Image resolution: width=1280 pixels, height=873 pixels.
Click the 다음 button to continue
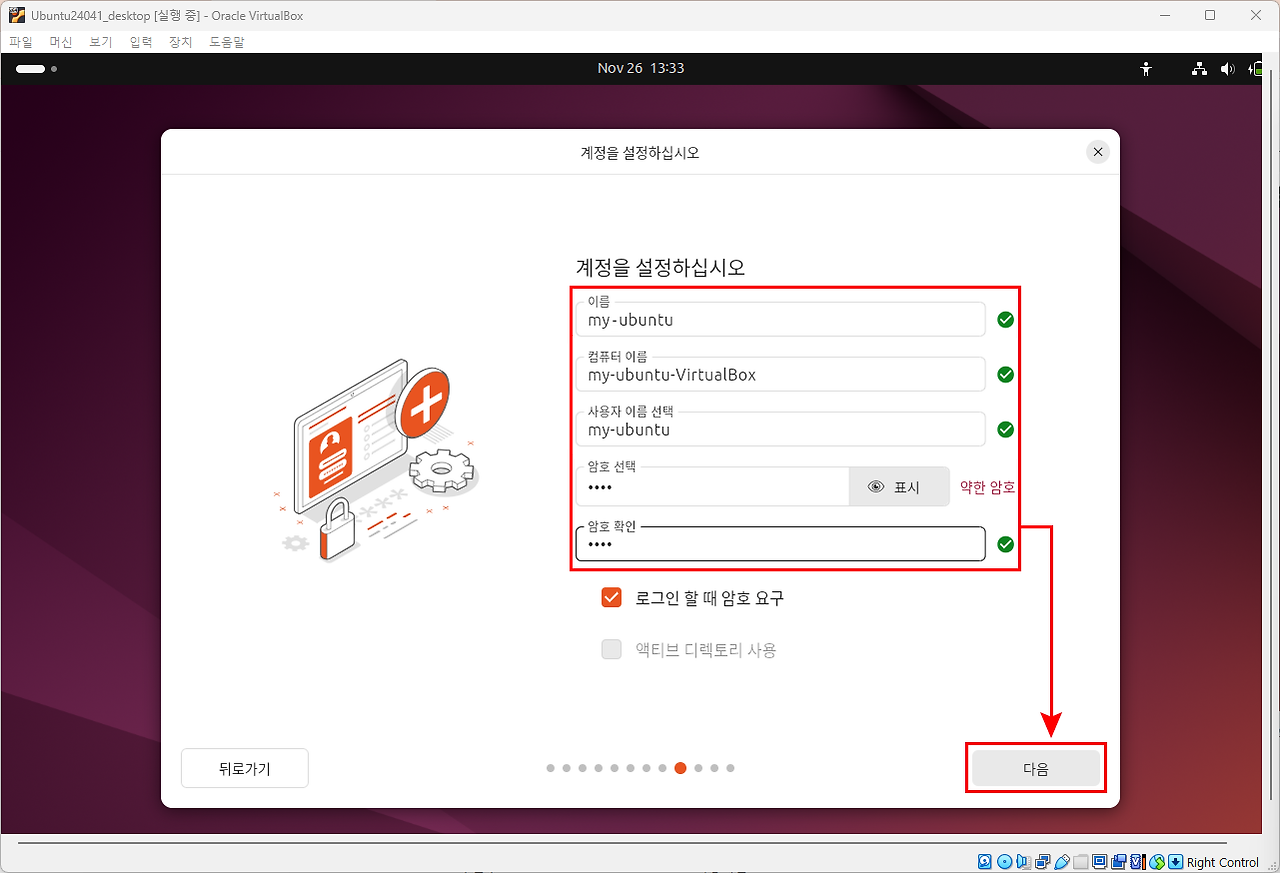1036,768
